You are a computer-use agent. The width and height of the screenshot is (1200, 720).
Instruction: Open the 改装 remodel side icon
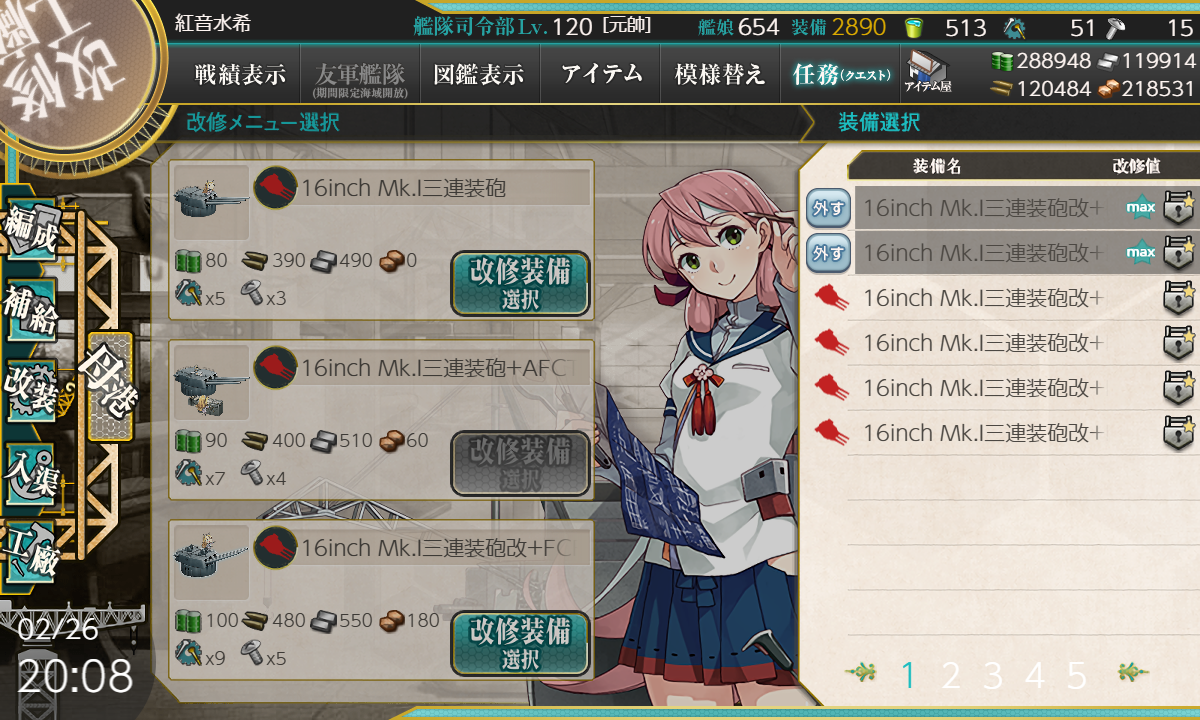coord(32,390)
